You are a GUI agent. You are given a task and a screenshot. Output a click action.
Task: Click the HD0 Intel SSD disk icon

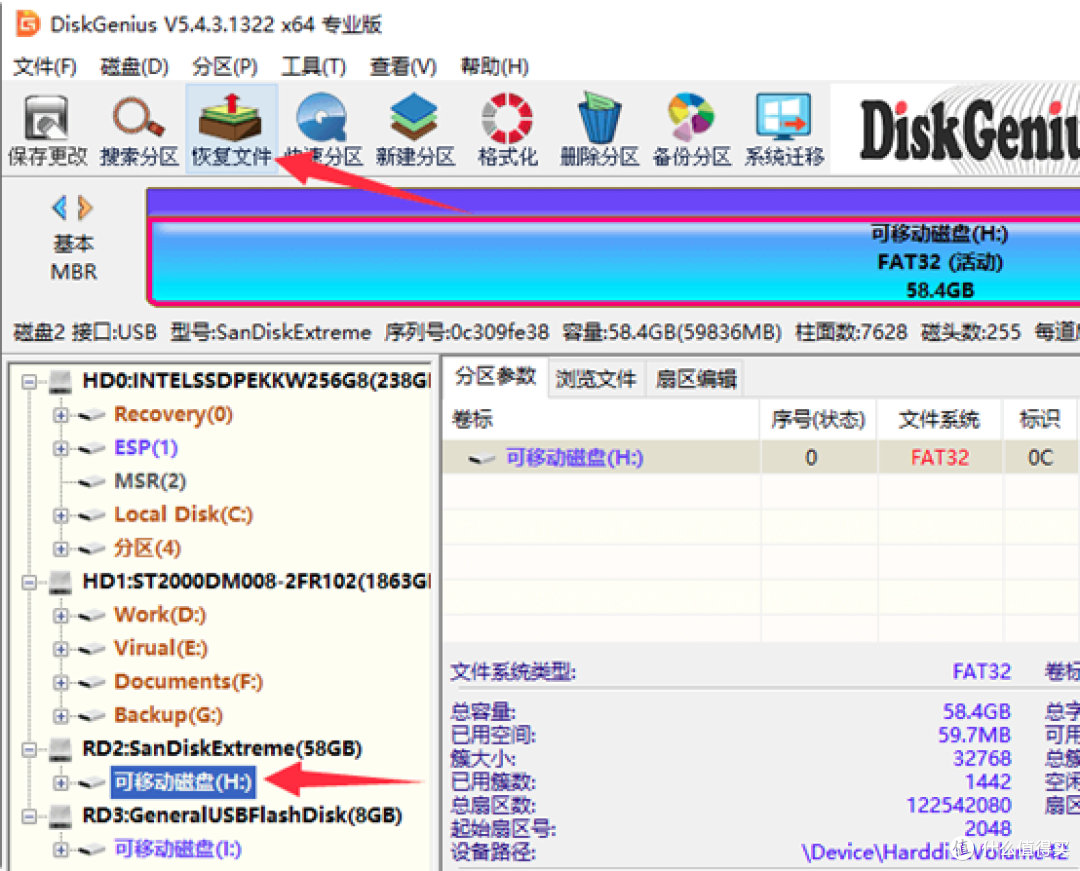coord(61,381)
